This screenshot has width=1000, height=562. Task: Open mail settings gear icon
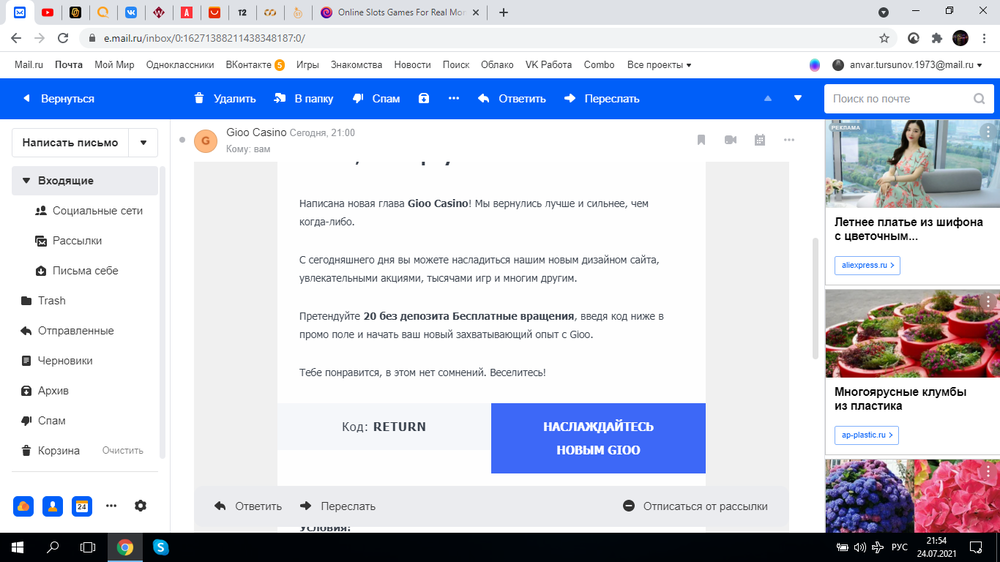click(140, 506)
